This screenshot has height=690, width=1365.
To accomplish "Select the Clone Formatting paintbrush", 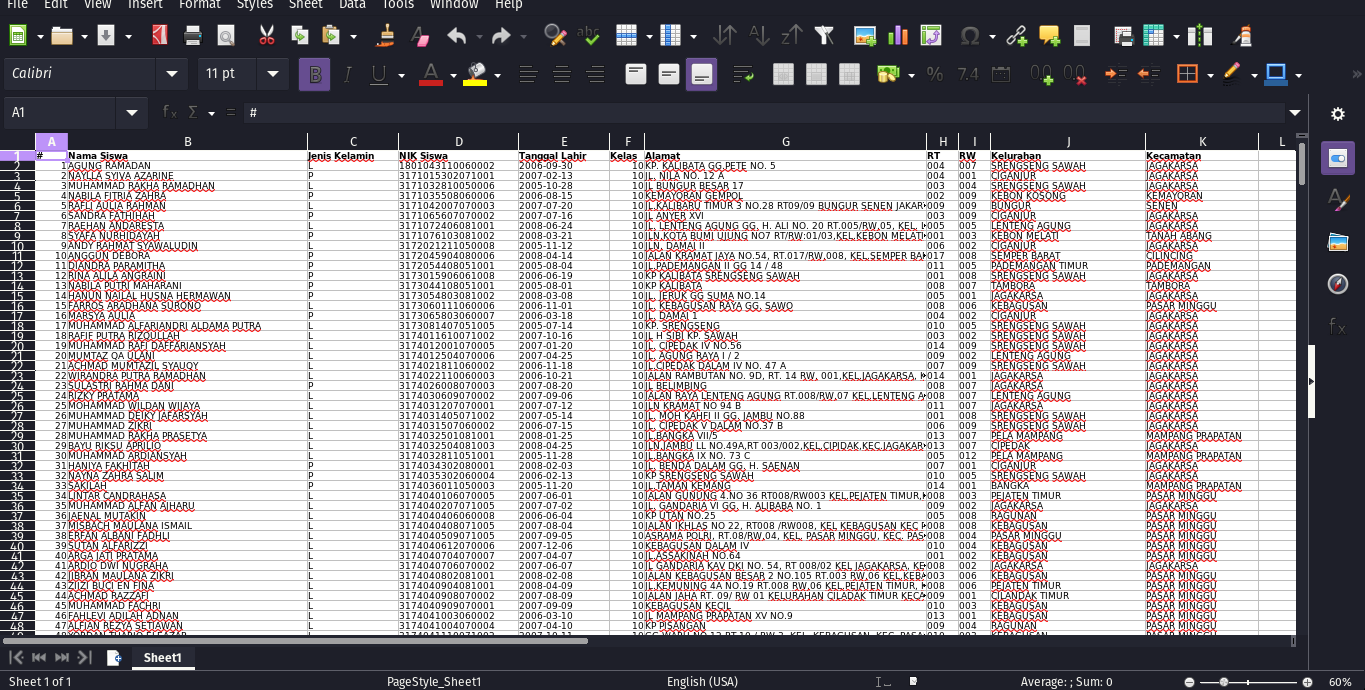I will [387, 36].
